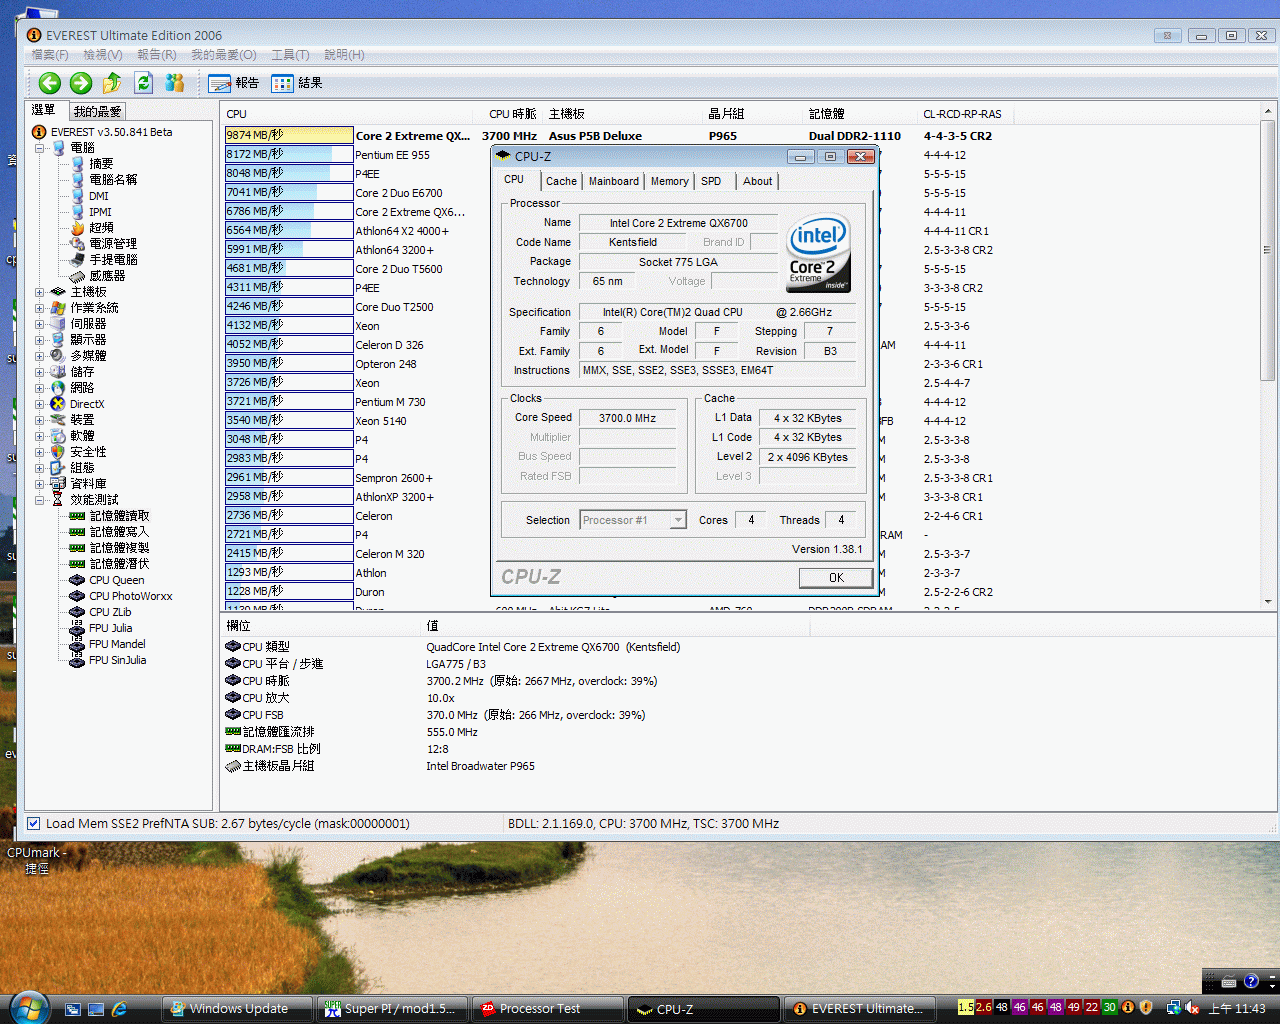Click the muted volume tray icon
Screen dimensions: 1280x1024
click(x=1192, y=1008)
